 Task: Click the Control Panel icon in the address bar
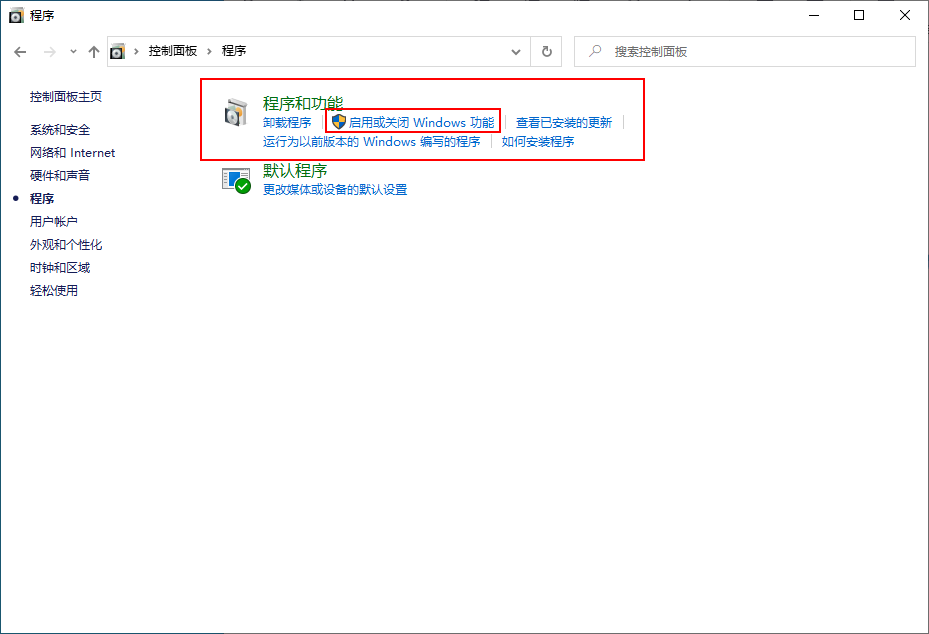pos(118,52)
